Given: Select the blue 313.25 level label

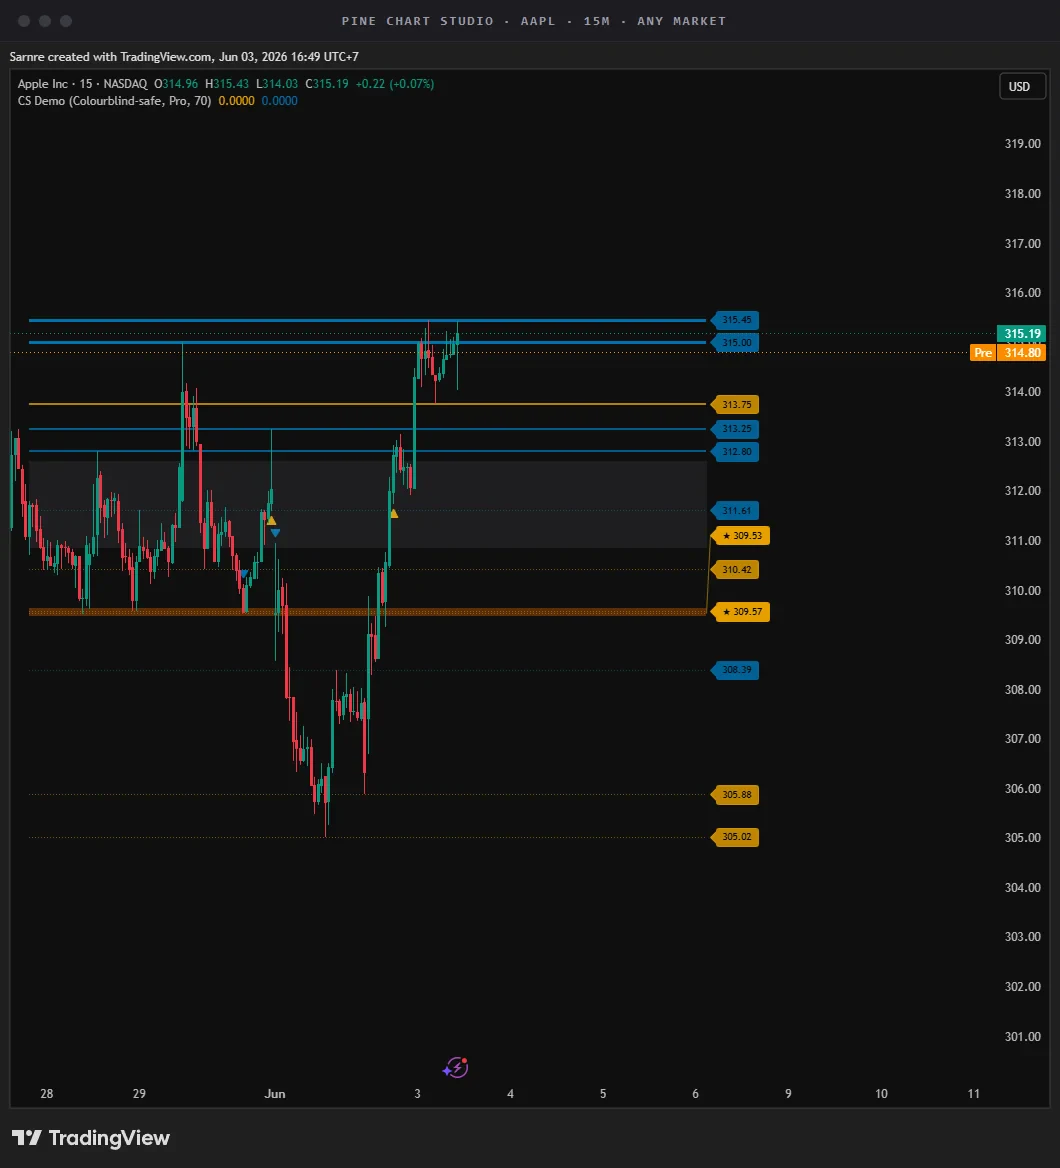Looking at the screenshot, I should pyautogui.click(x=735, y=428).
